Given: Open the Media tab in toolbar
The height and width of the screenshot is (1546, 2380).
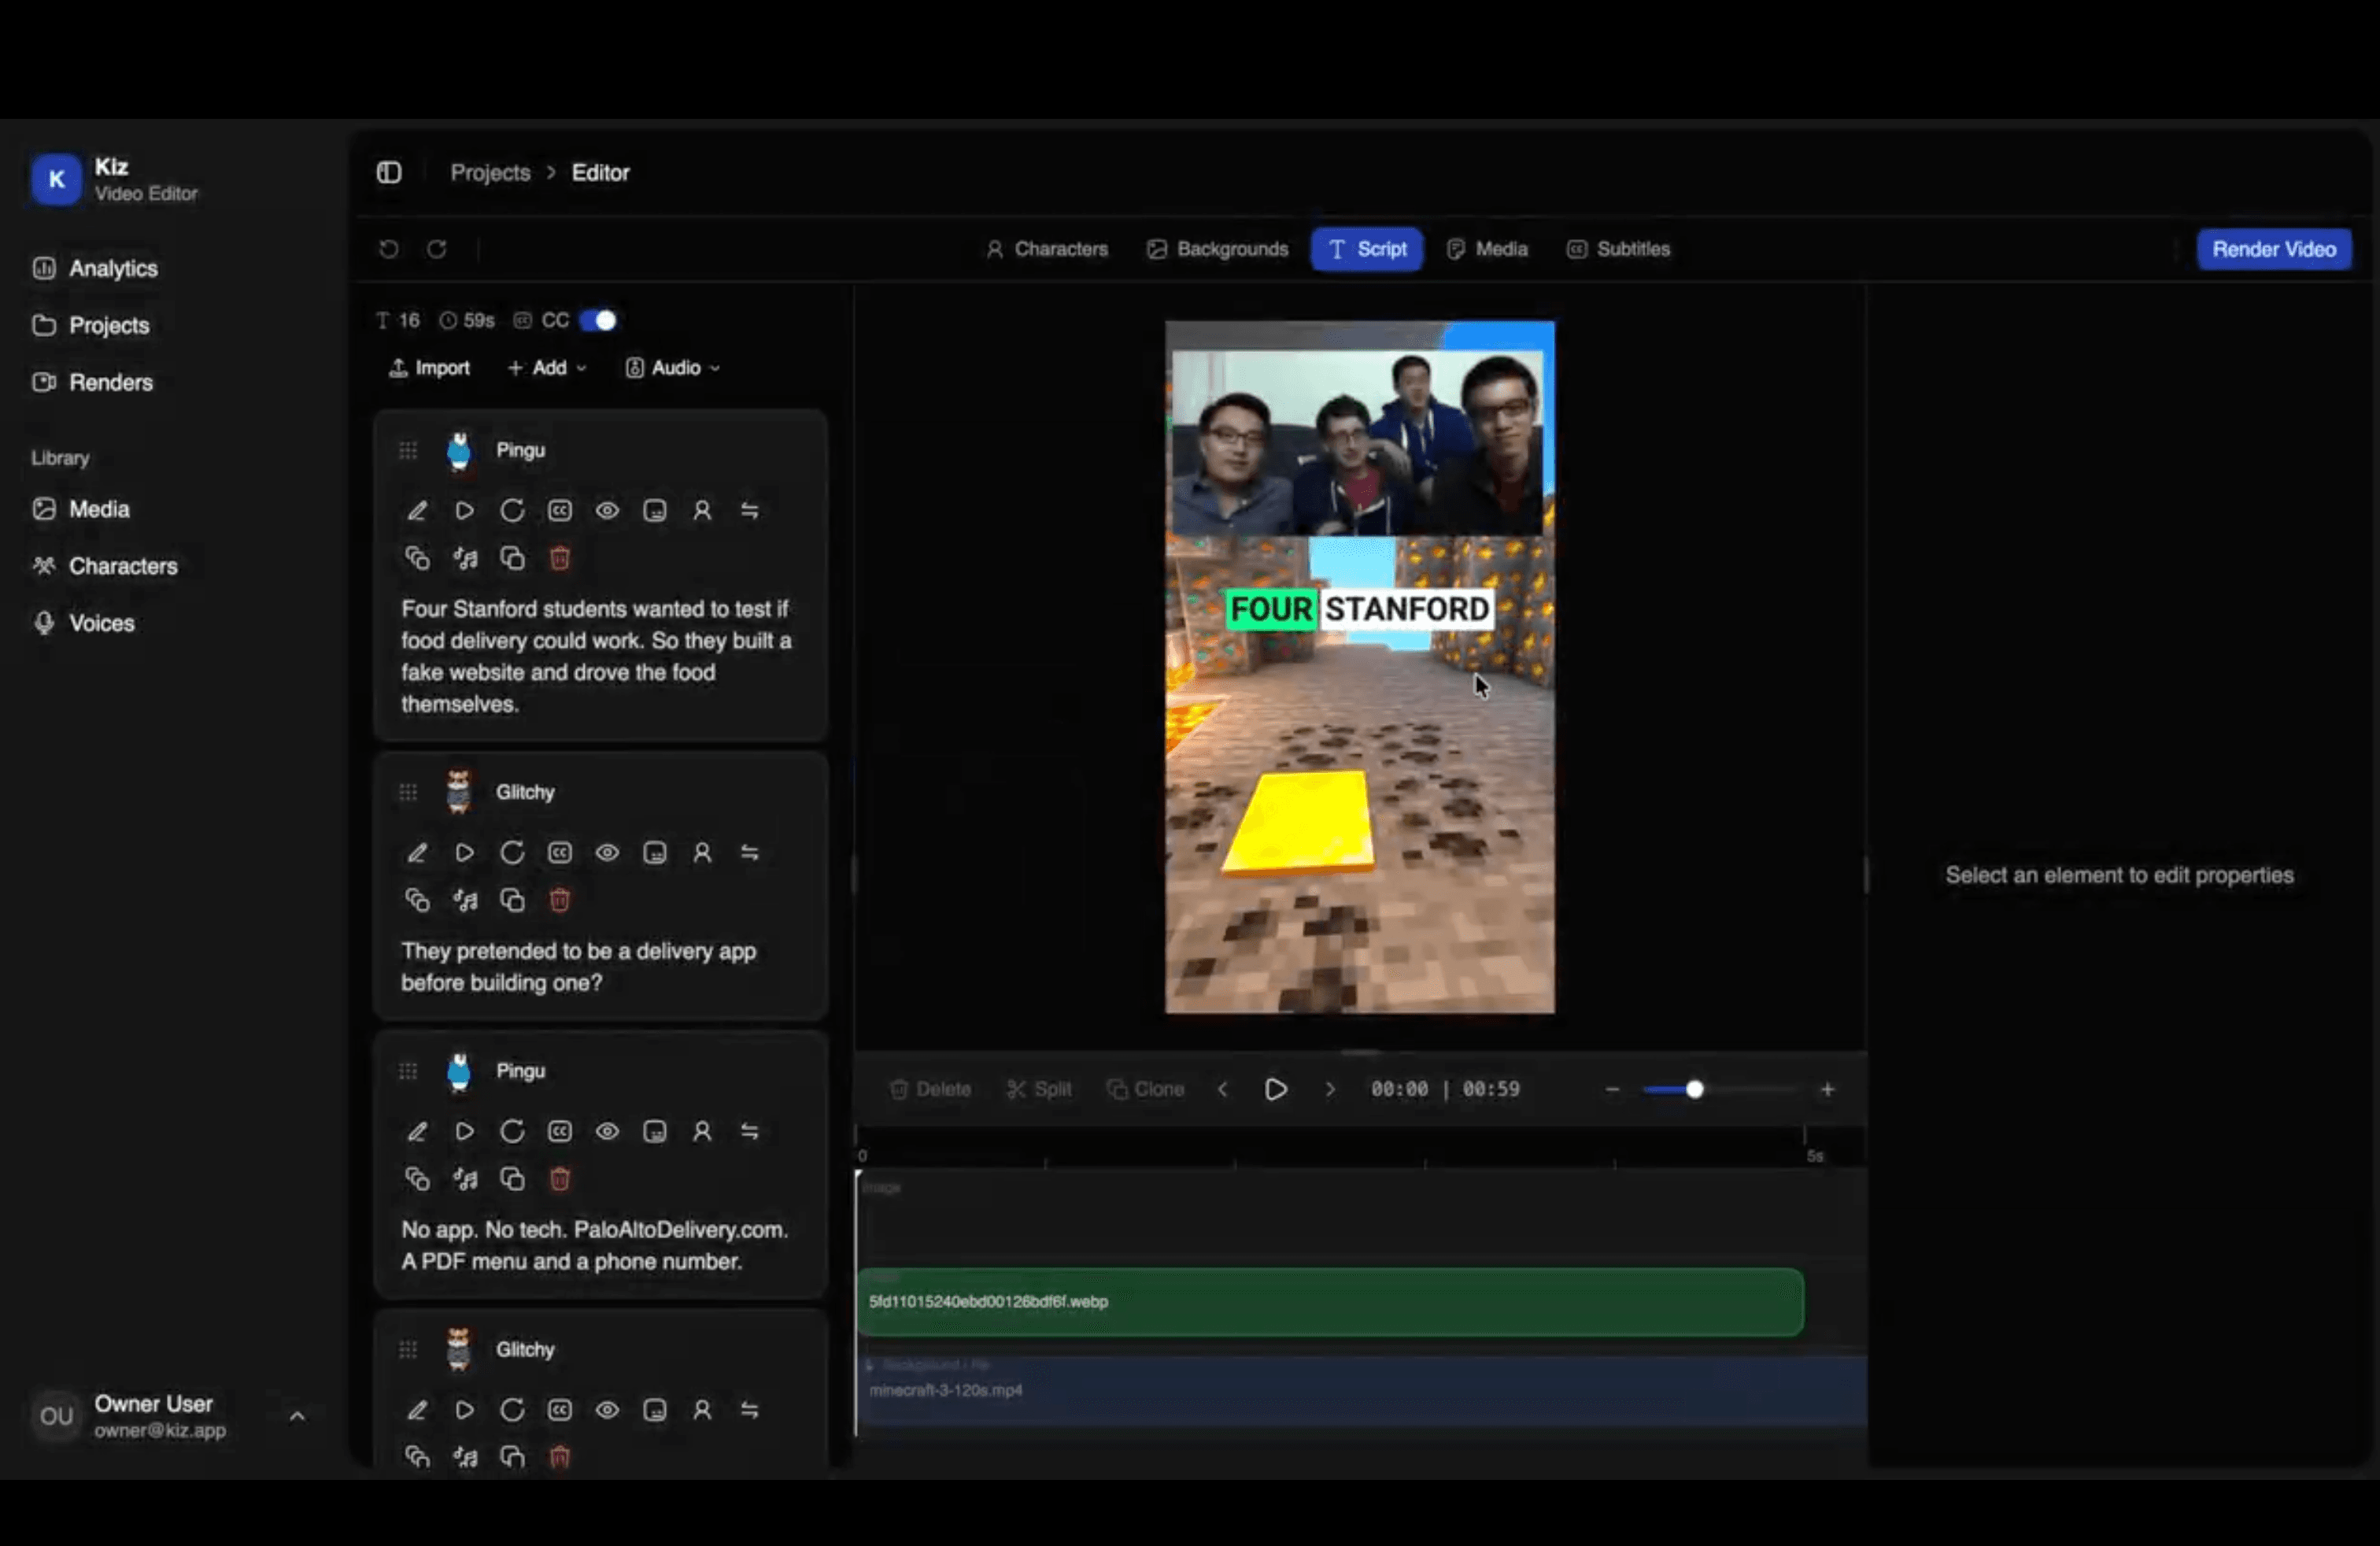Looking at the screenshot, I should (1488, 249).
